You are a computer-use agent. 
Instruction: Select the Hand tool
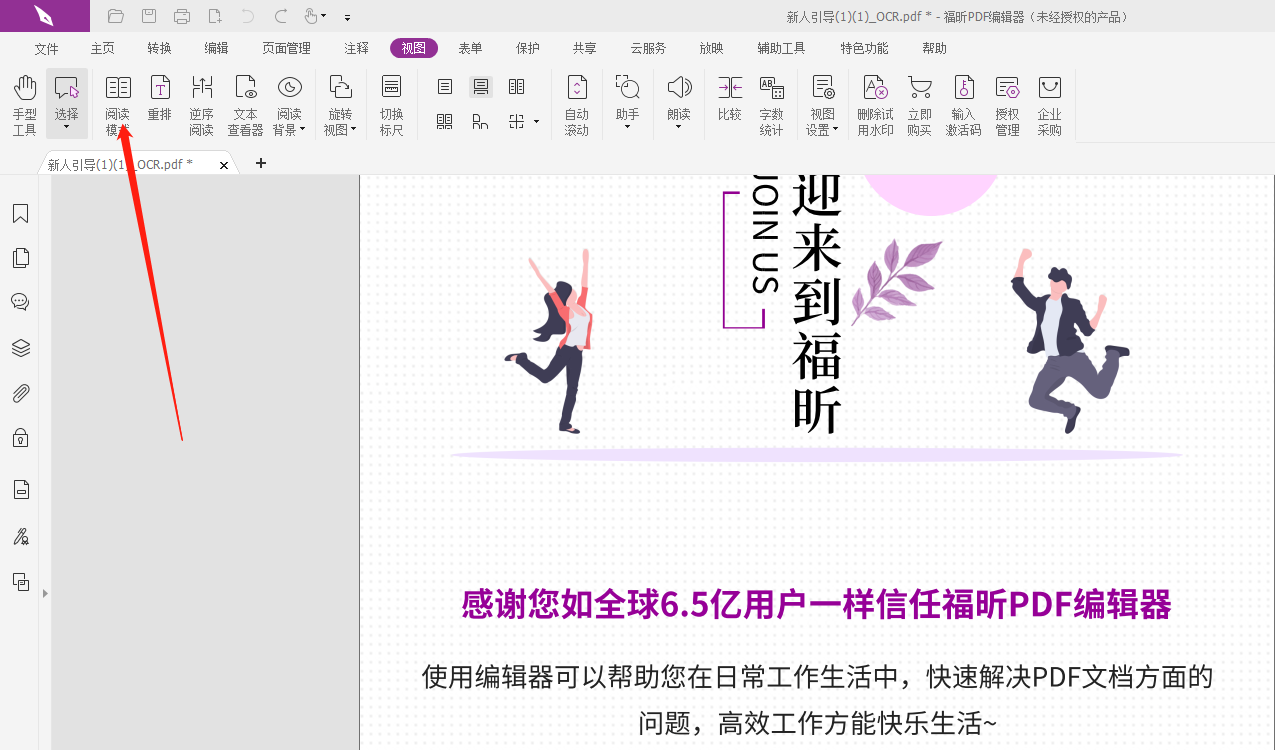24,100
